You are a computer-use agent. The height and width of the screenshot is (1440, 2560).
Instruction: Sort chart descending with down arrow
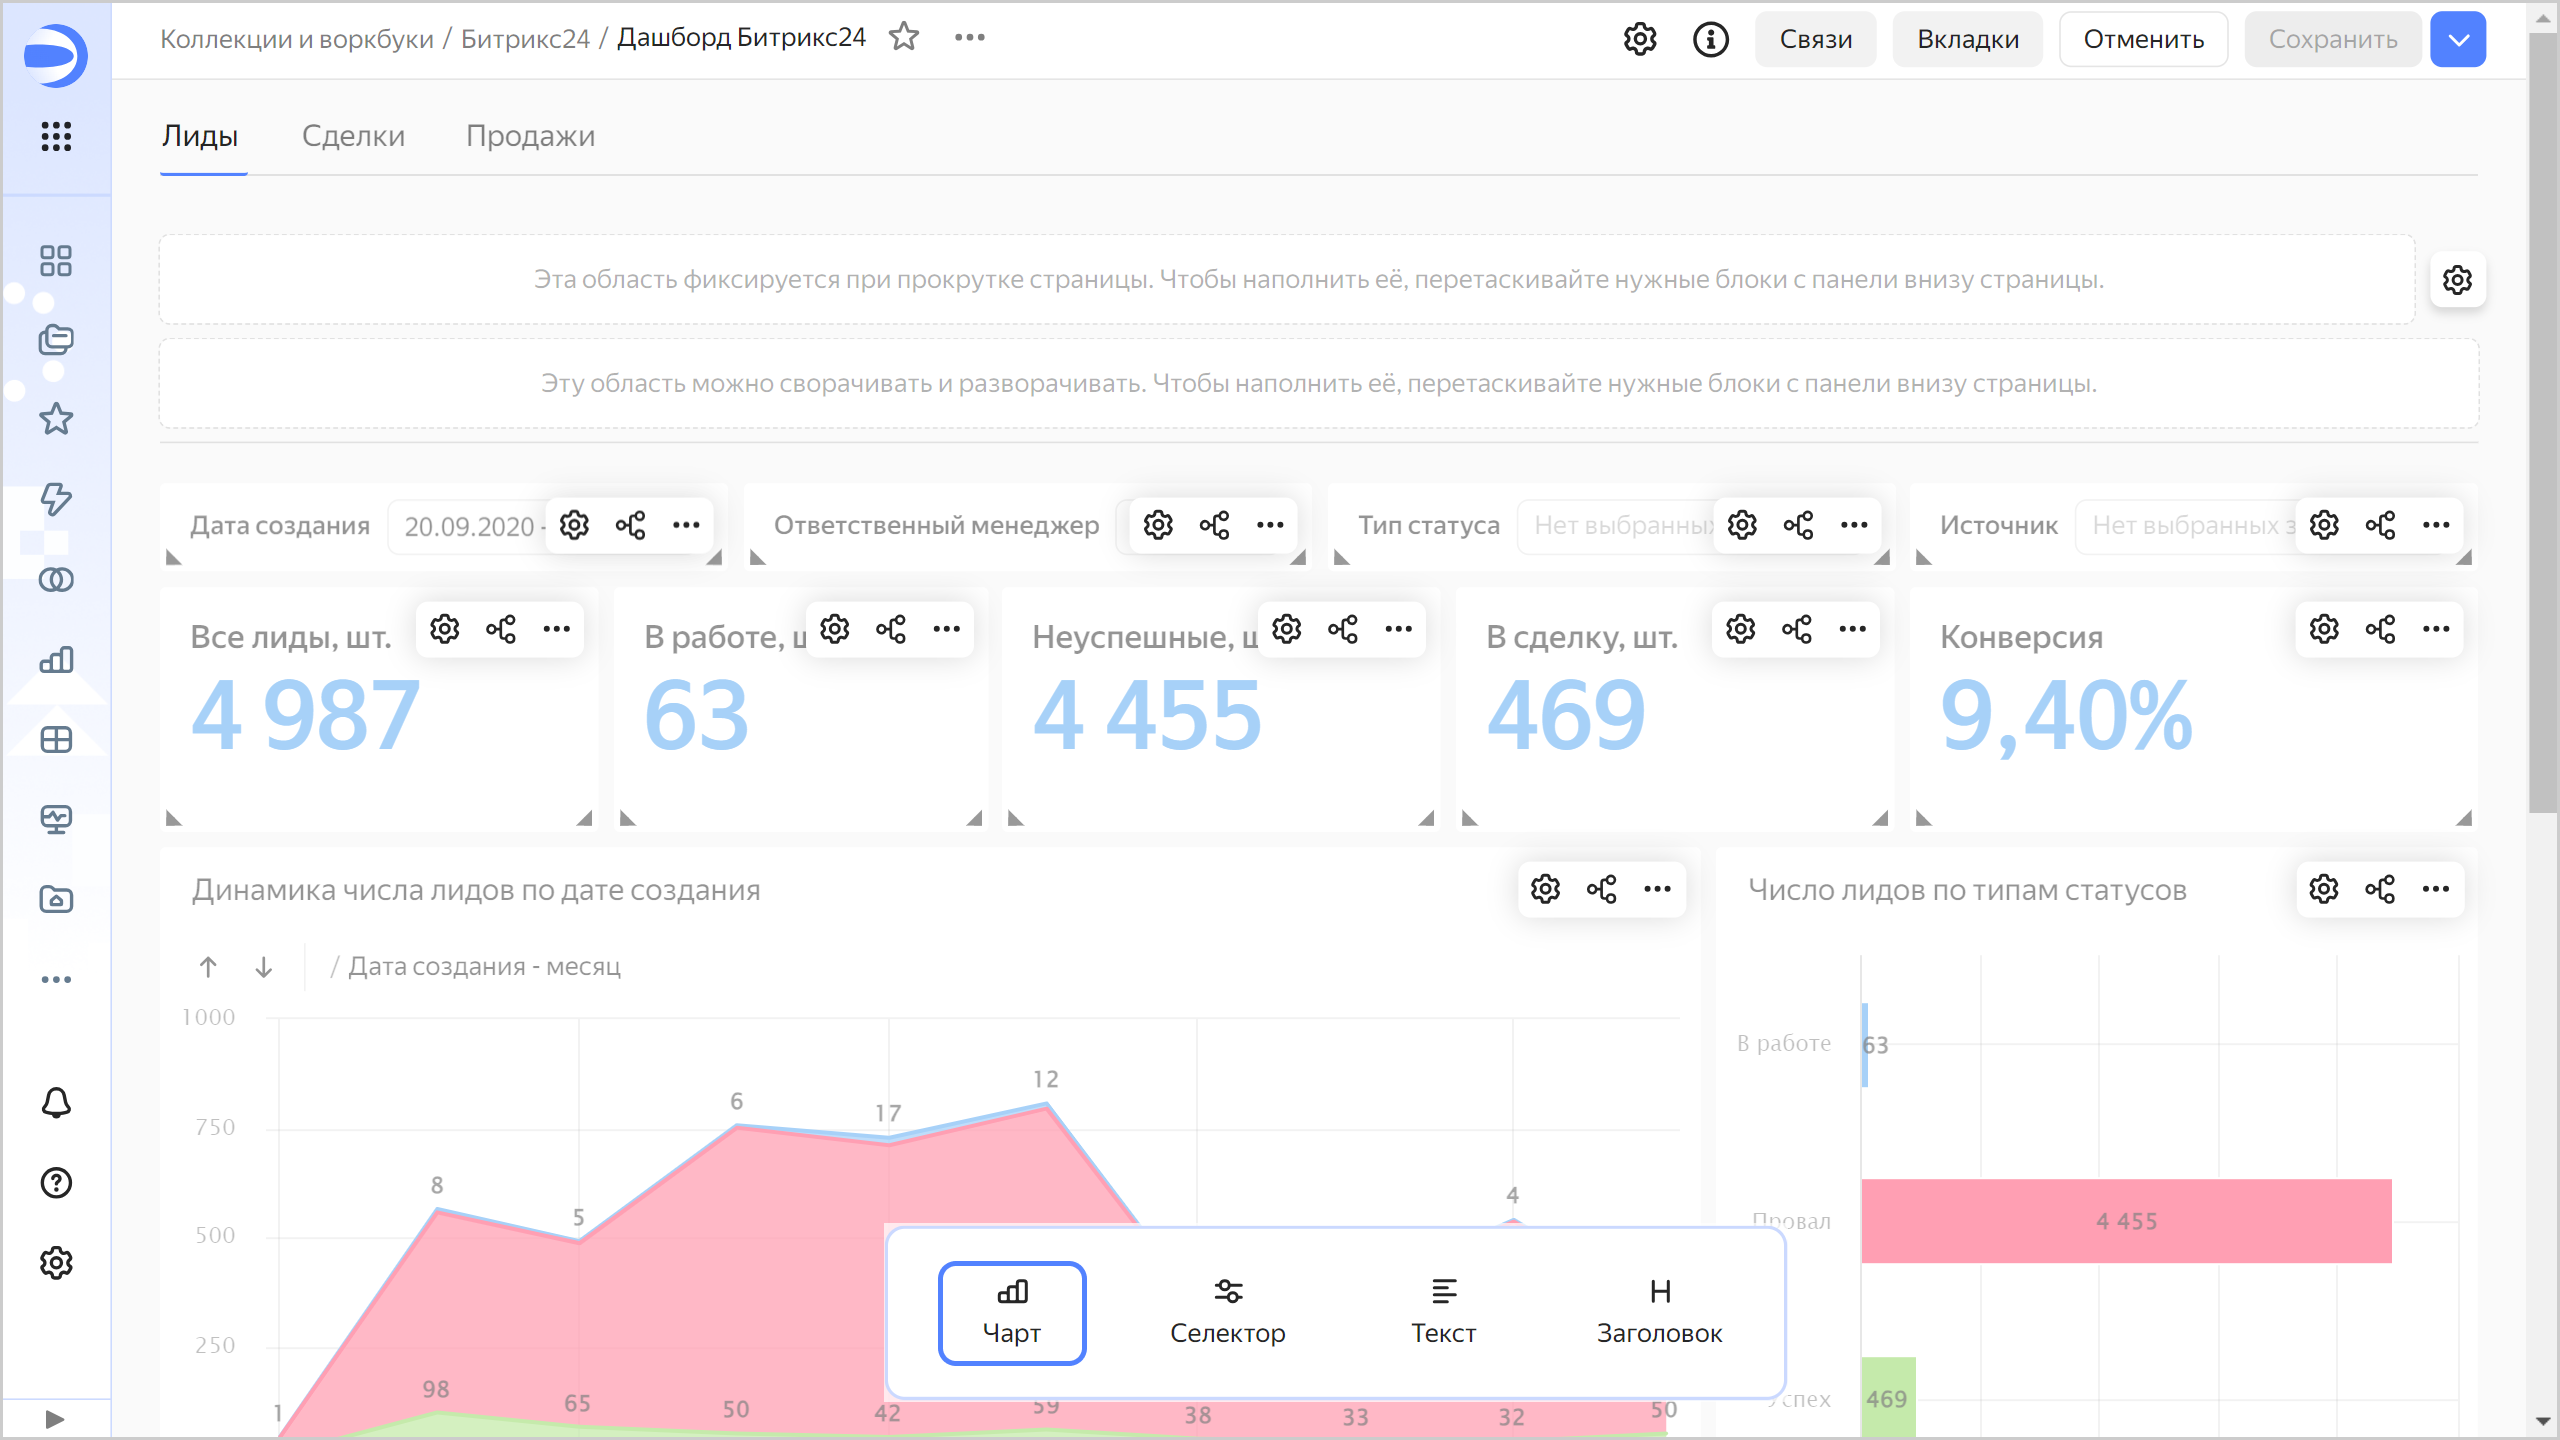pyautogui.click(x=264, y=967)
